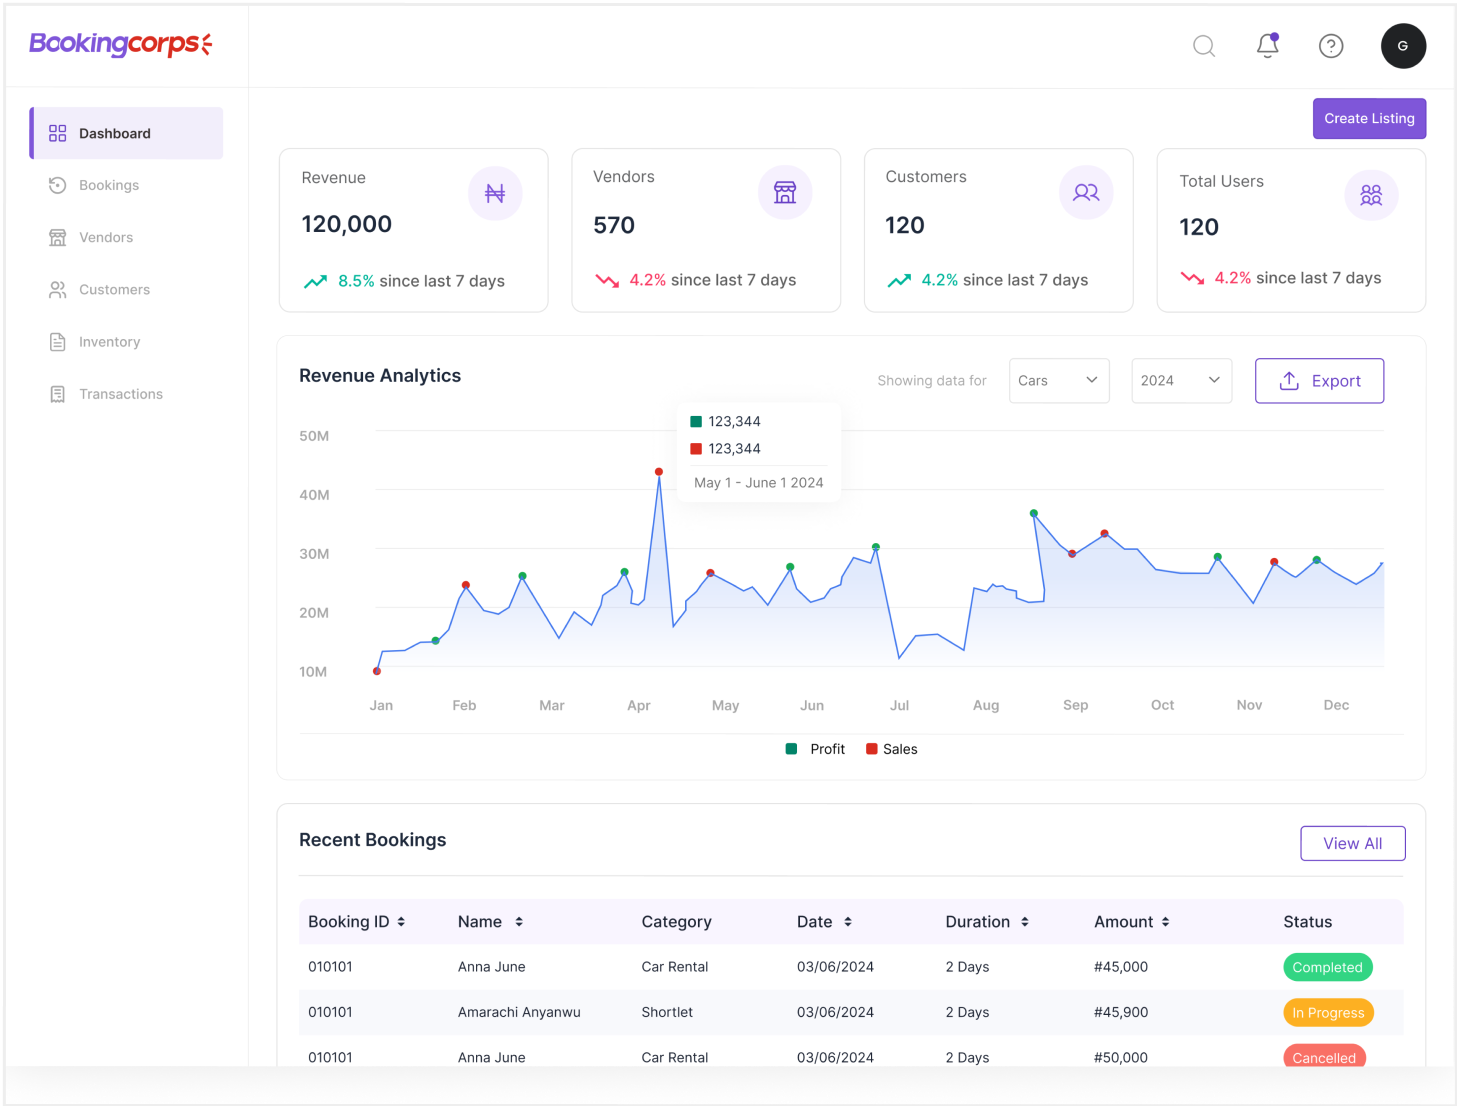
Task: Open the search icon in header
Action: (1204, 46)
